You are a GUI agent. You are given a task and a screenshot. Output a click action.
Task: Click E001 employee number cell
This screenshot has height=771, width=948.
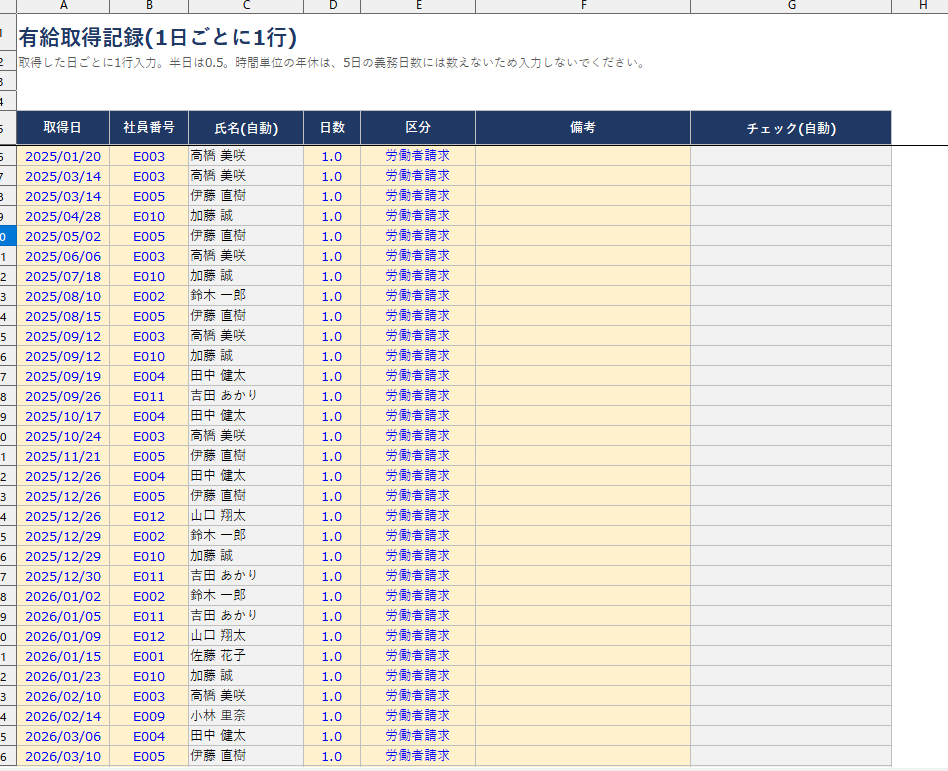click(x=149, y=656)
